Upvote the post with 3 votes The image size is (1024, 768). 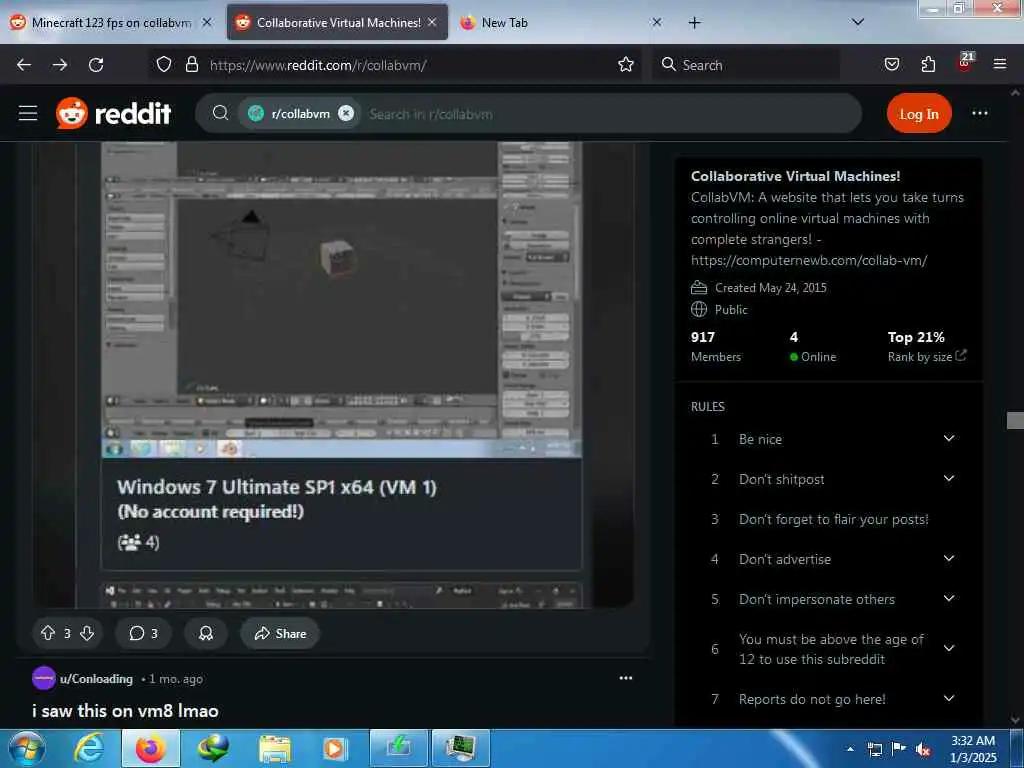click(48, 633)
